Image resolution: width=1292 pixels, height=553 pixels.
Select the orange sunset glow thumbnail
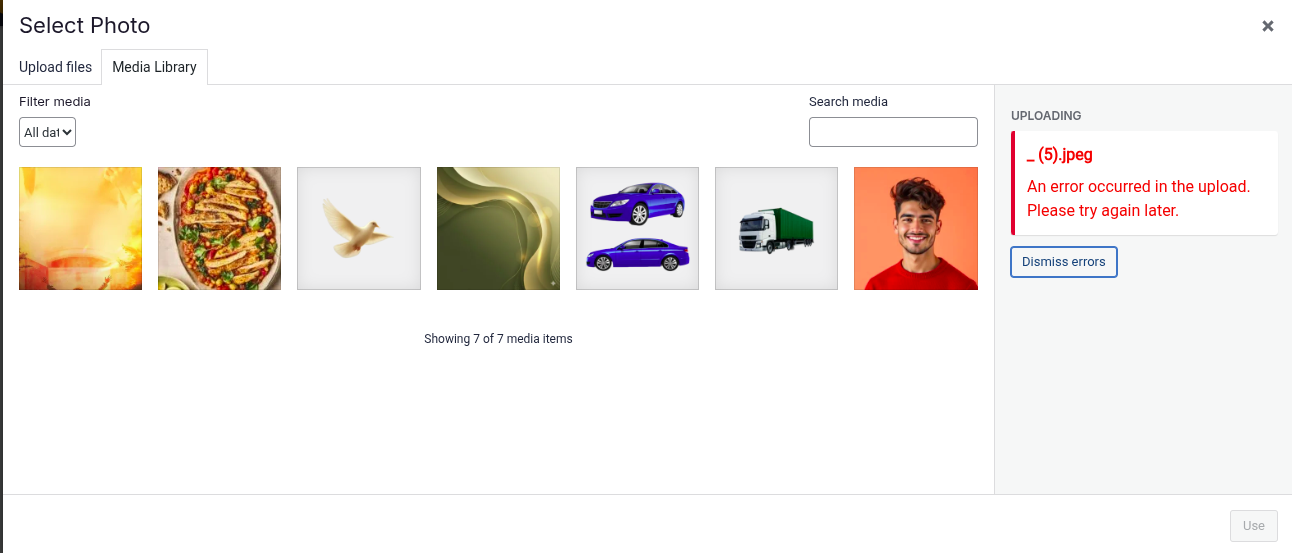[80, 228]
